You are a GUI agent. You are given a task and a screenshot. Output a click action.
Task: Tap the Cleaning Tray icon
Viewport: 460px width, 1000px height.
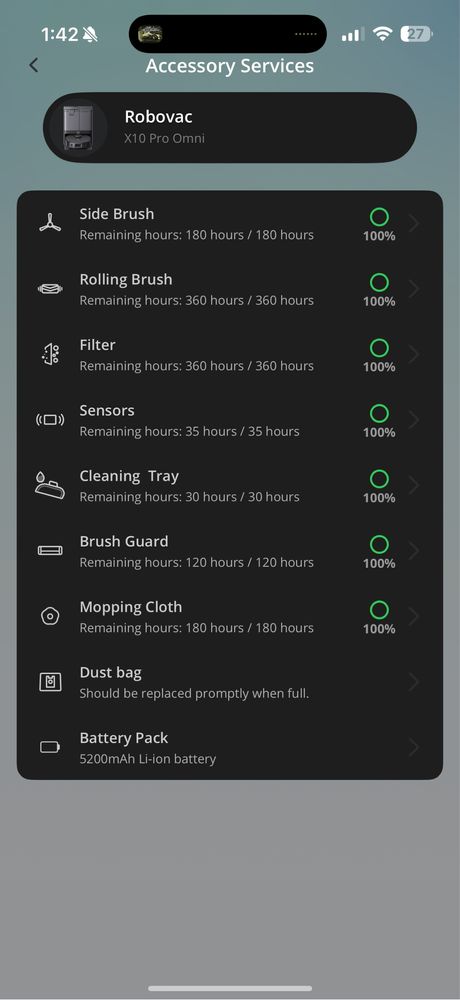(50, 485)
